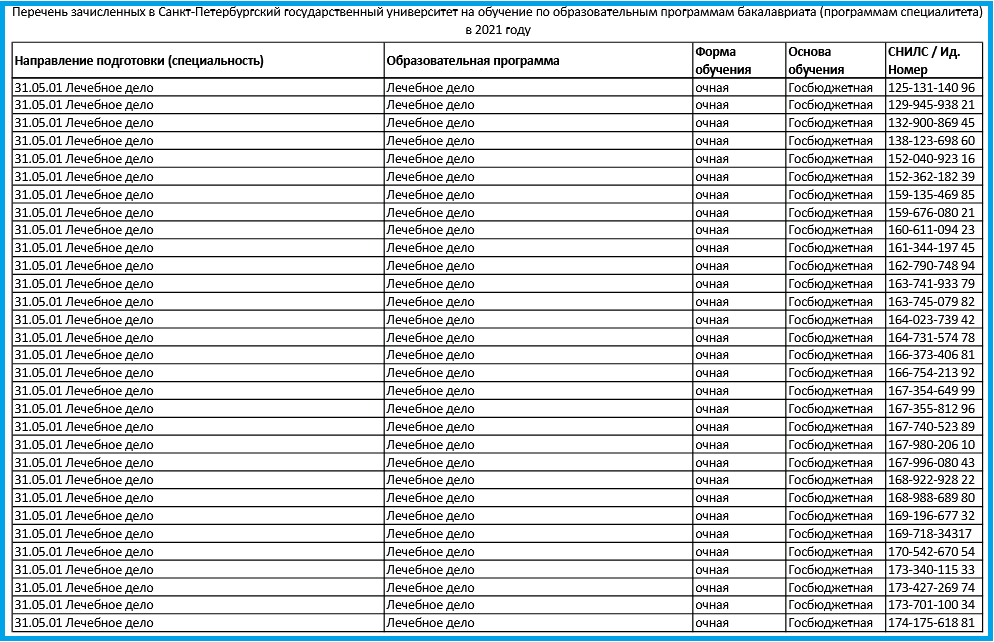Select the cell with number 167-980-206 10
Screen dimensions: 994x642
click(x=934, y=444)
